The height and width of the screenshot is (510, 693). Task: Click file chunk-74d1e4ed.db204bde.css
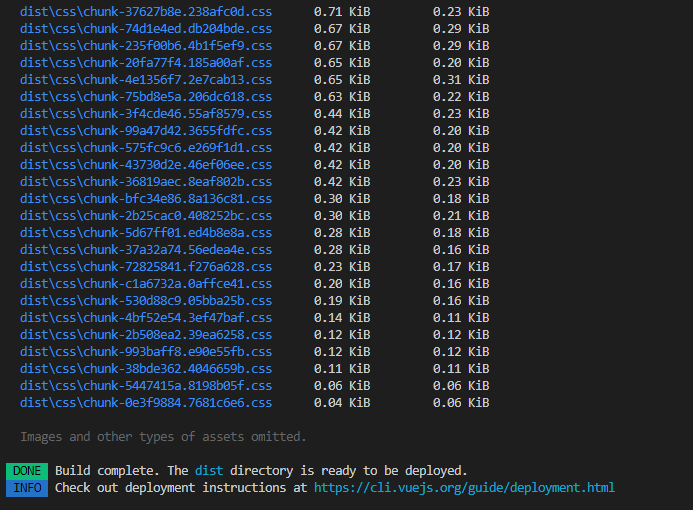[146, 29]
